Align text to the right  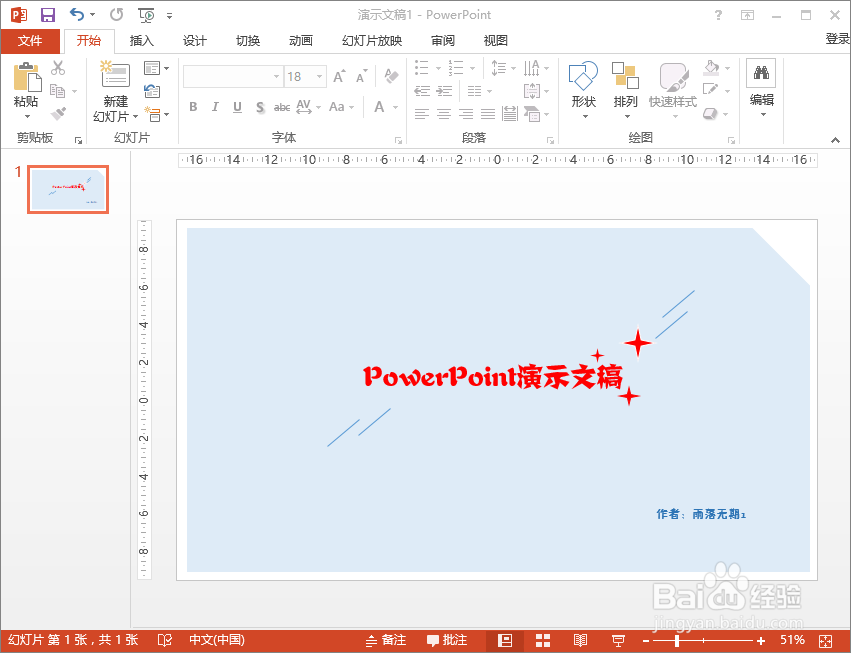pos(466,113)
